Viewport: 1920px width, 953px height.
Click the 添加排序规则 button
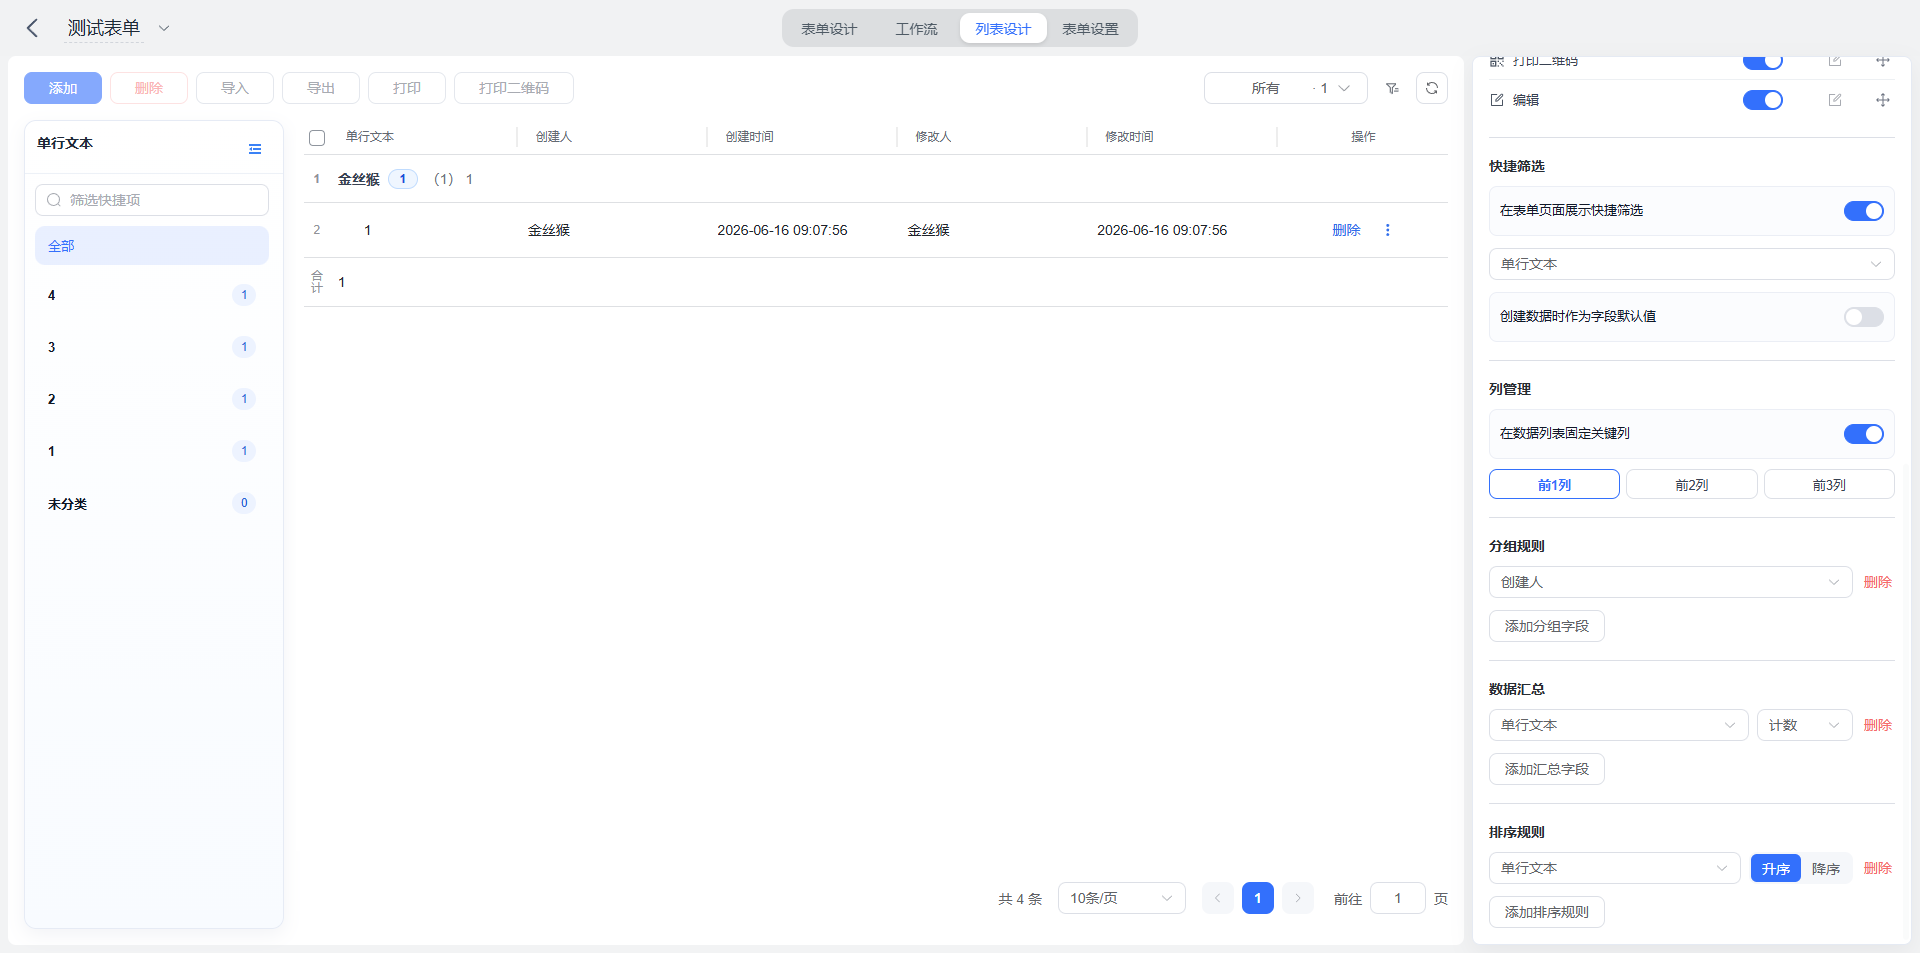[x=1546, y=912]
